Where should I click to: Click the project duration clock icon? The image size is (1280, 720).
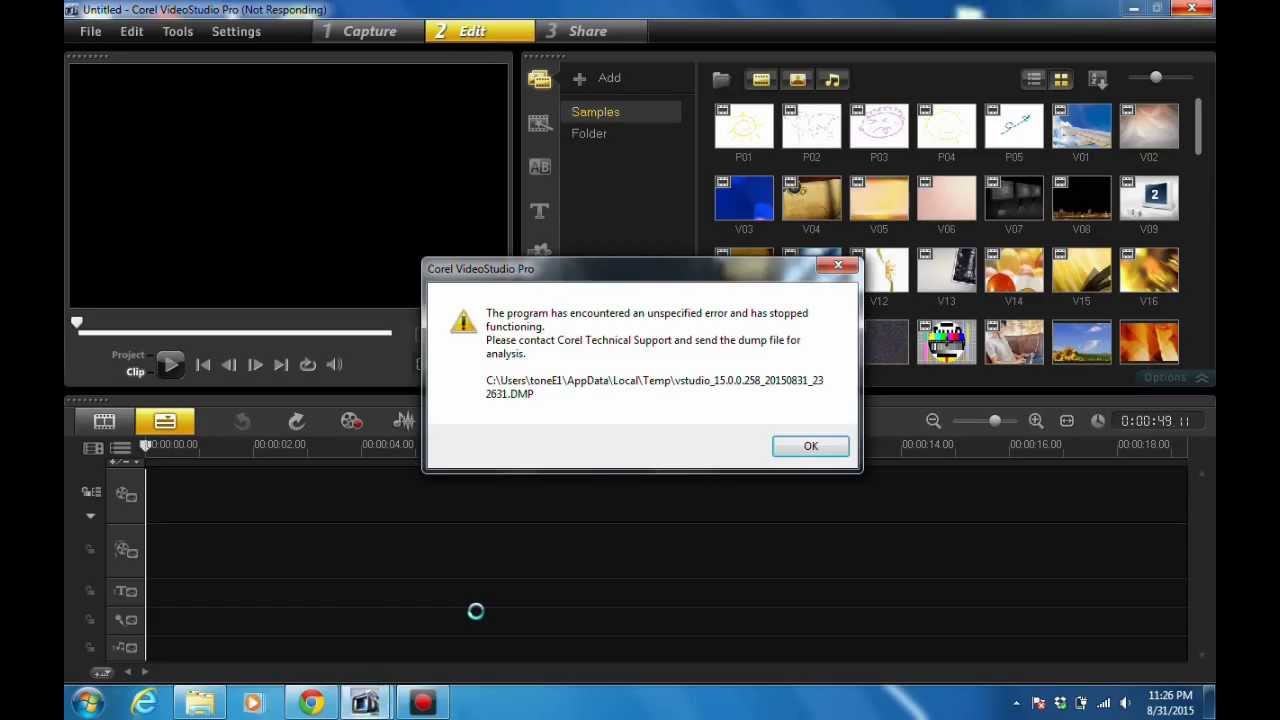pos(1098,421)
